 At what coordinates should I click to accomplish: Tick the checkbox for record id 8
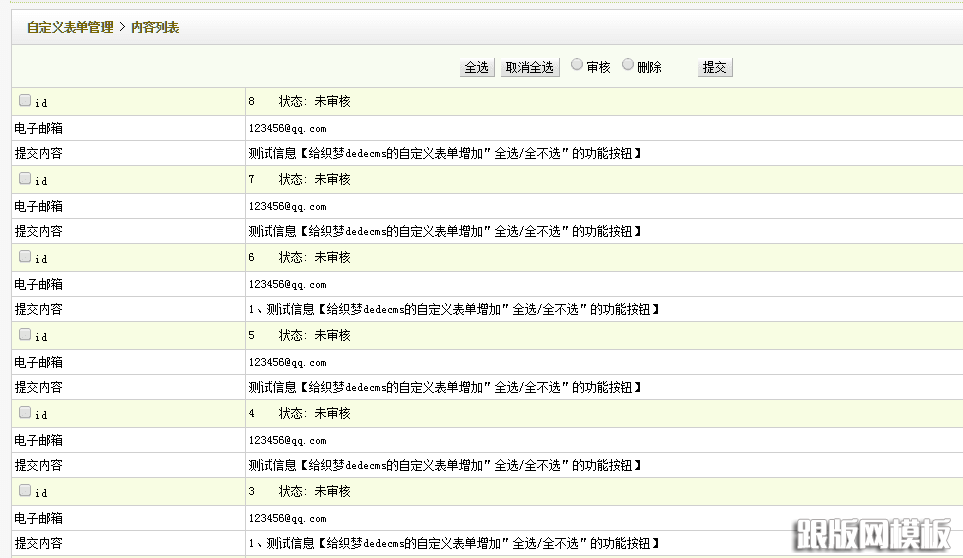pos(25,100)
